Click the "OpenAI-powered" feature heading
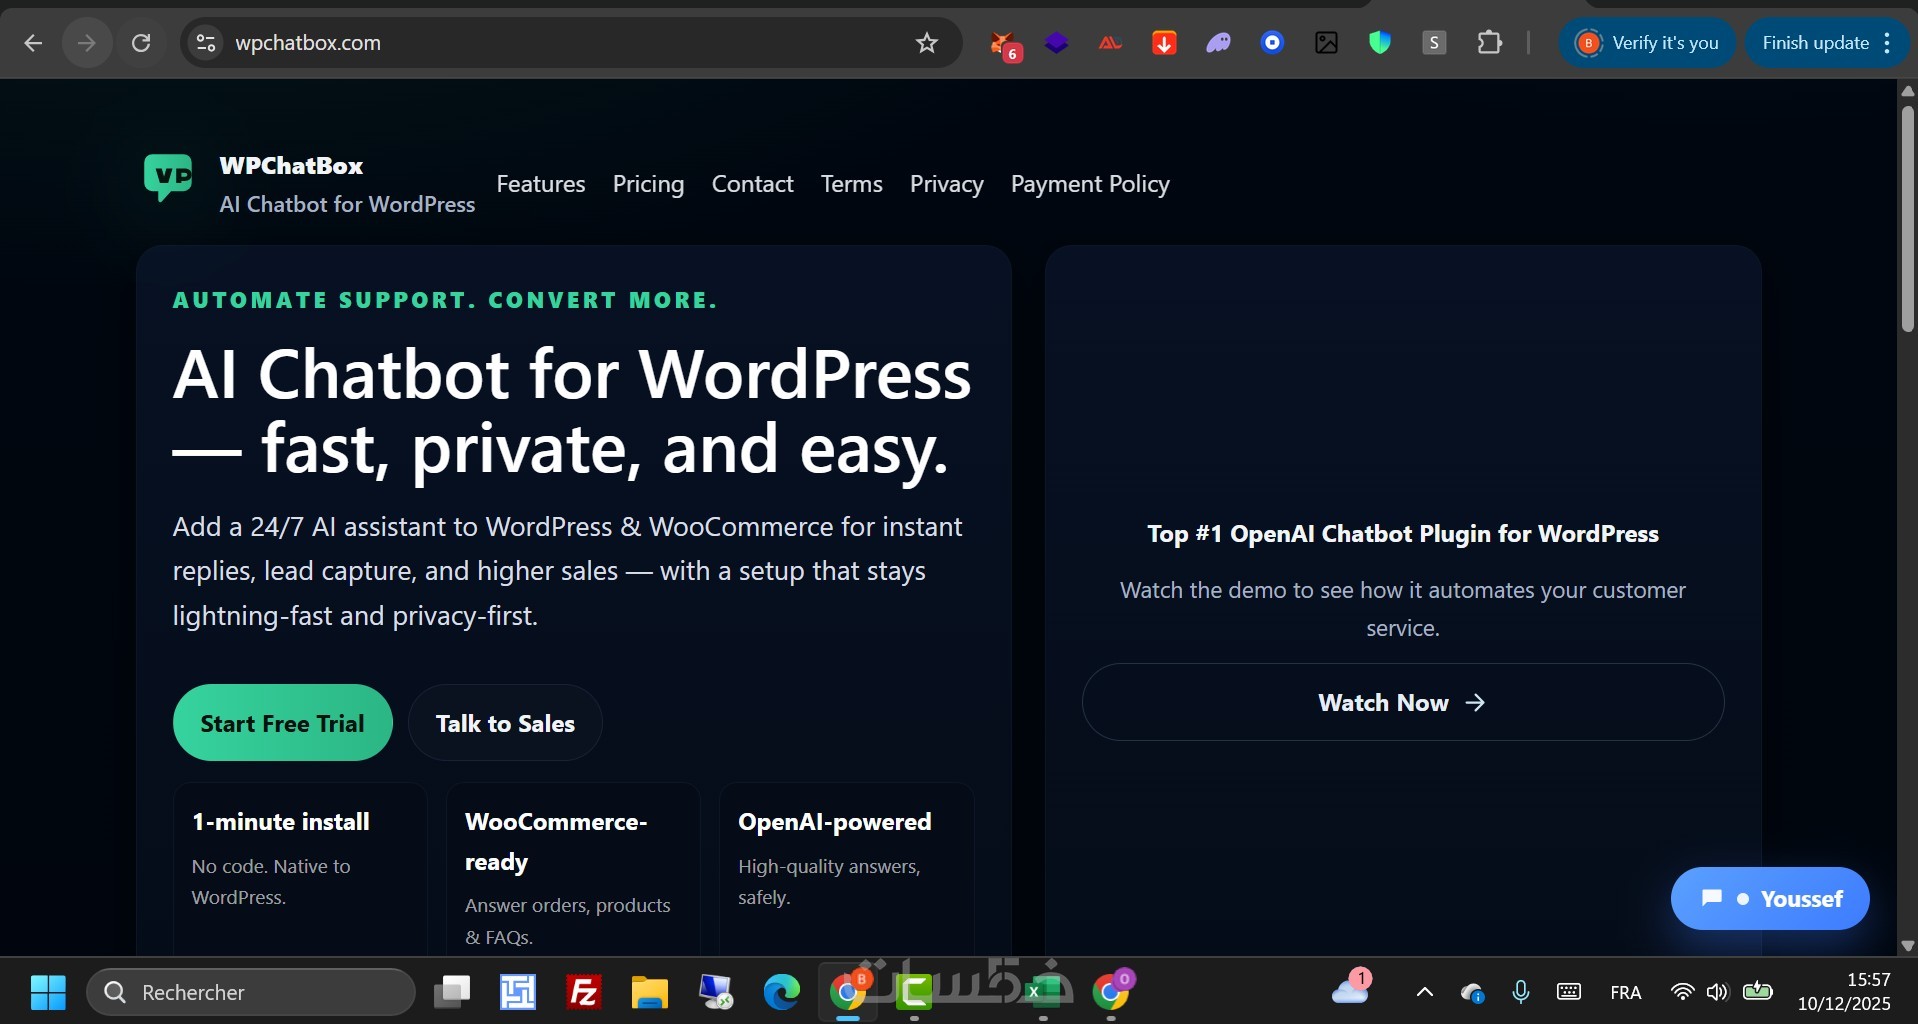 coord(835,822)
